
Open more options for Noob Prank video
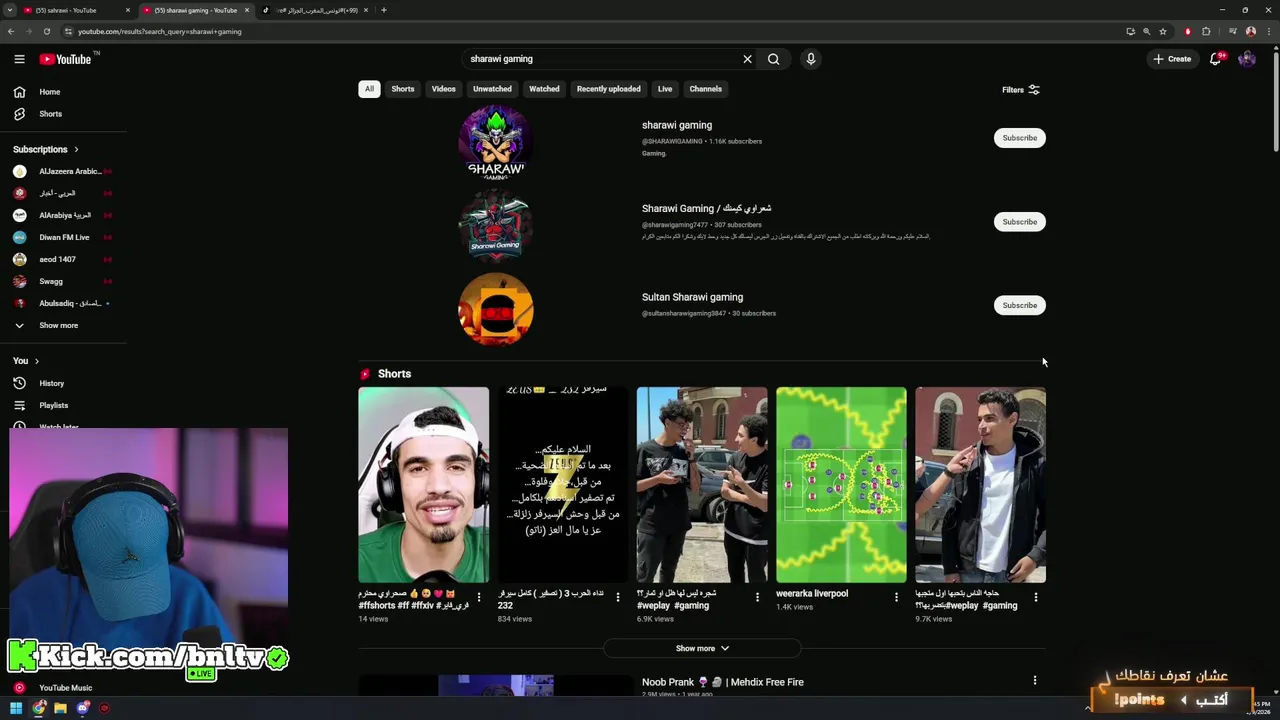tap(1035, 681)
